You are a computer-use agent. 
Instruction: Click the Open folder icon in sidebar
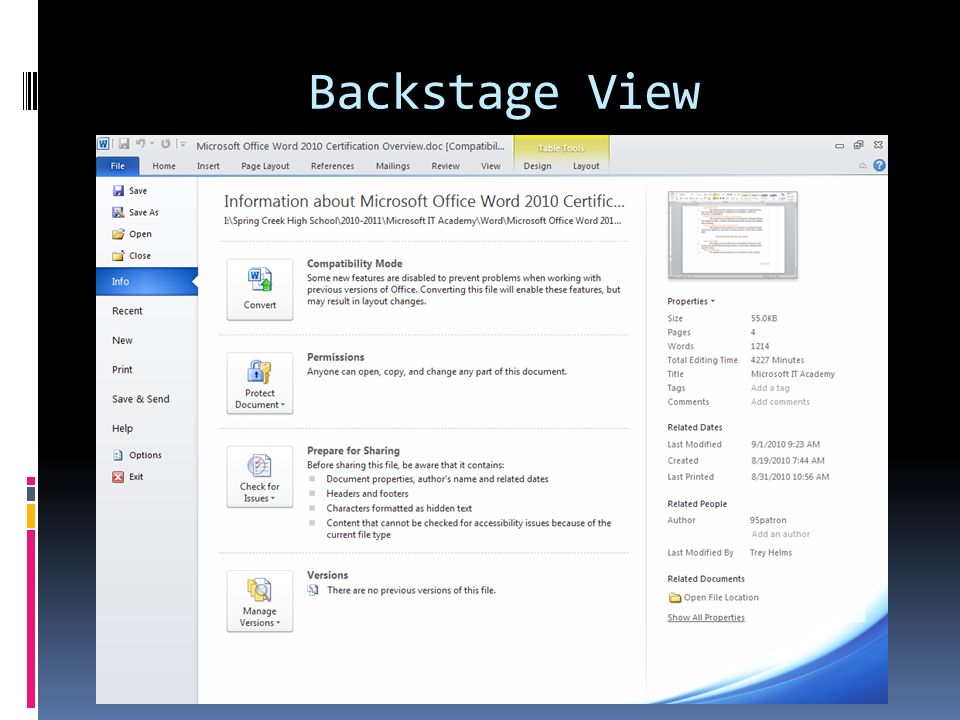click(118, 234)
